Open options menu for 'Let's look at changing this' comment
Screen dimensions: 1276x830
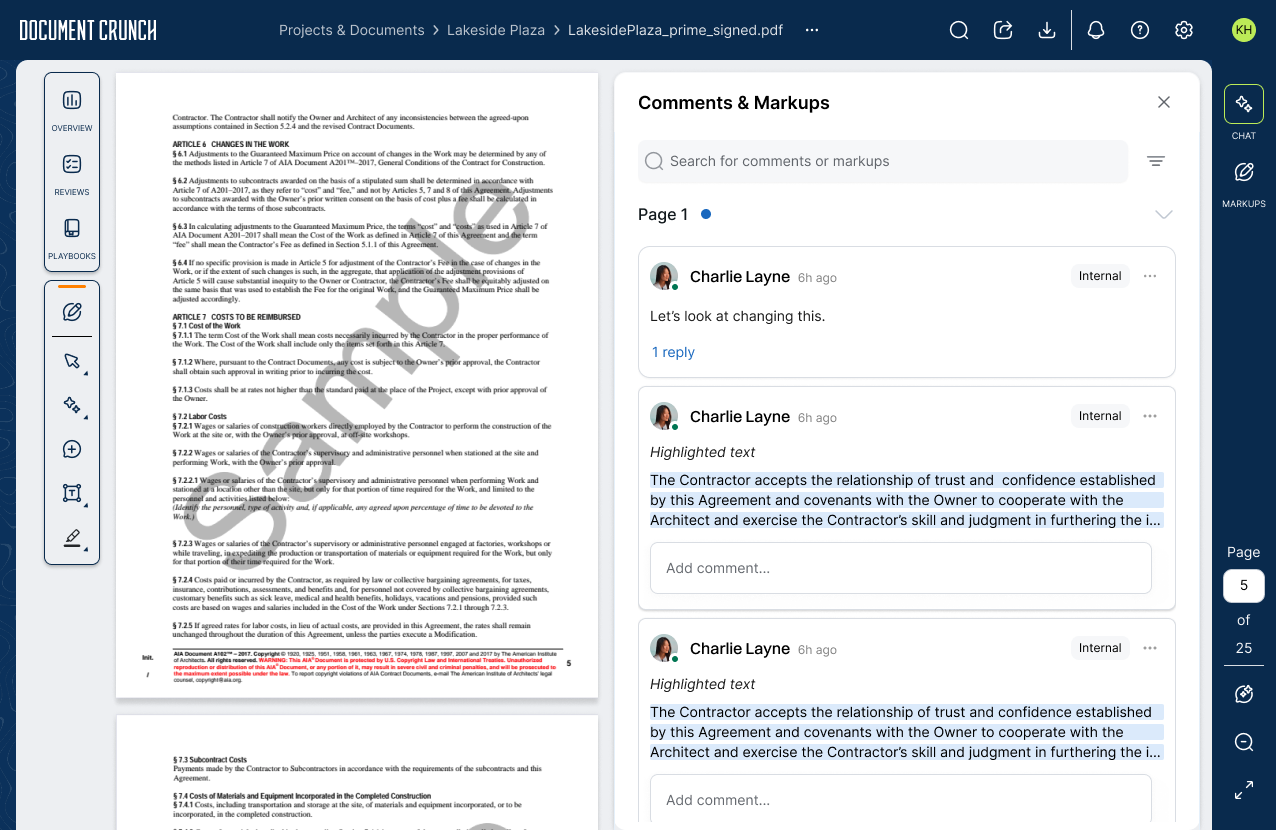(1150, 276)
